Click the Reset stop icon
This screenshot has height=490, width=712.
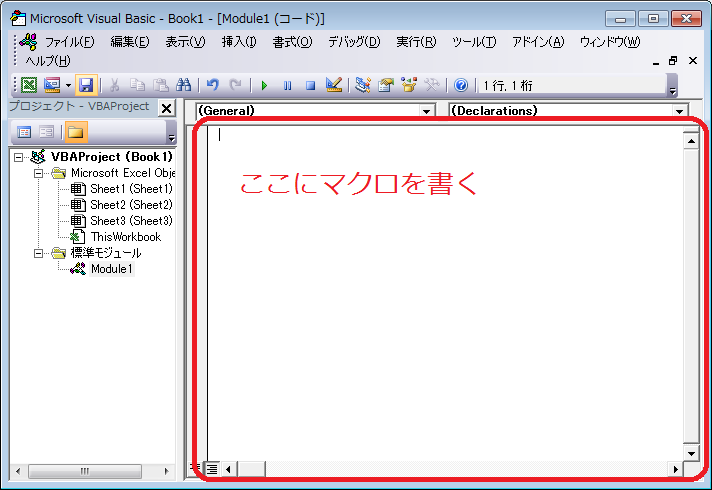(x=310, y=85)
